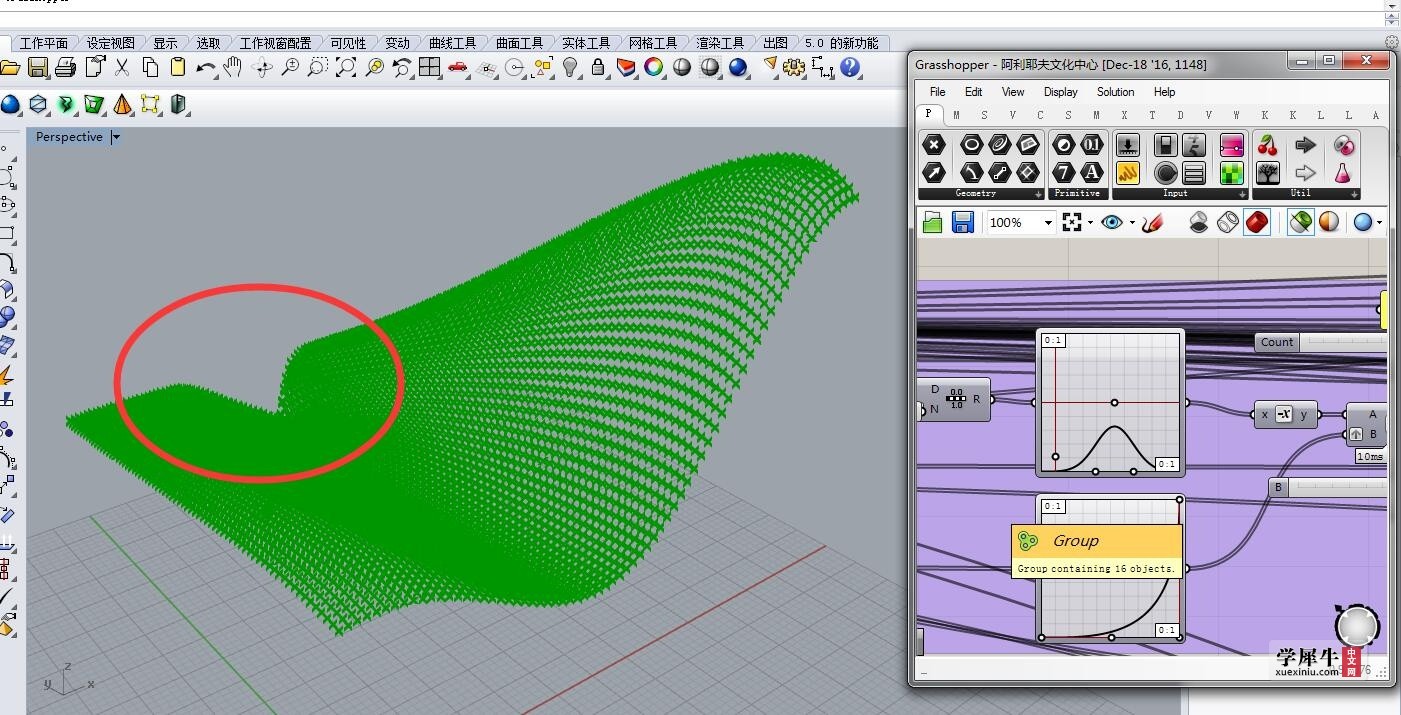Open the Perspective viewport dropdown arrow
The height and width of the screenshot is (715, 1401).
116,137
